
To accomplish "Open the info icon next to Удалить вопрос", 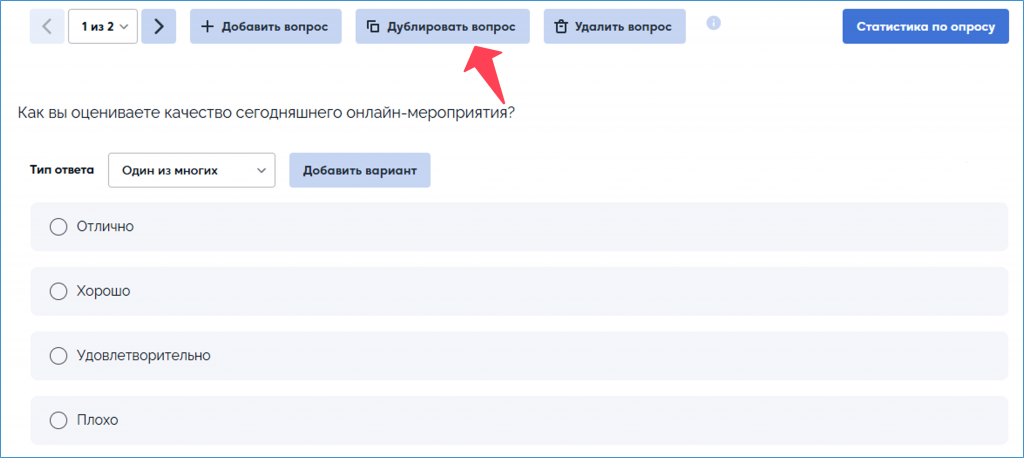I will [713, 23].
